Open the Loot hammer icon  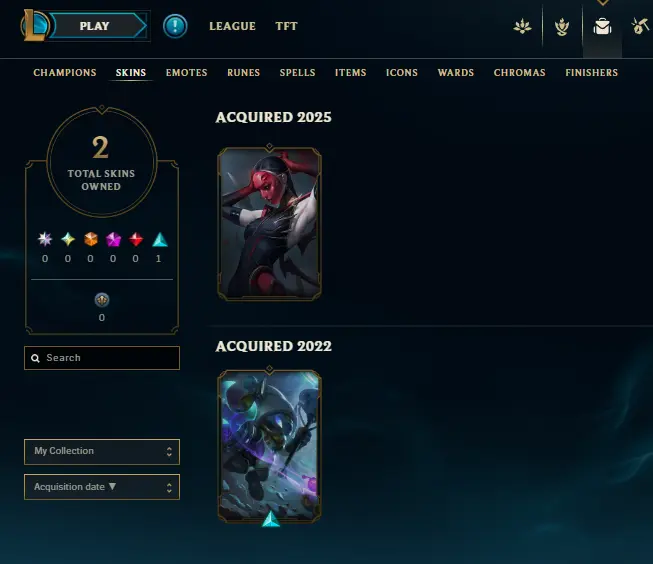pos(641,26)
